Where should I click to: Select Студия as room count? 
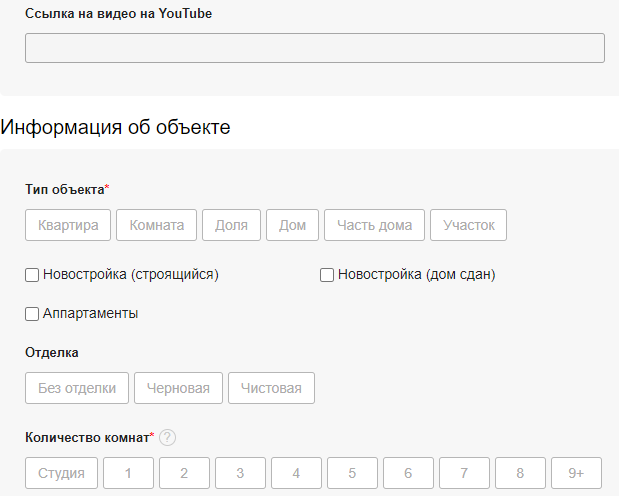(x=61, y=473)
